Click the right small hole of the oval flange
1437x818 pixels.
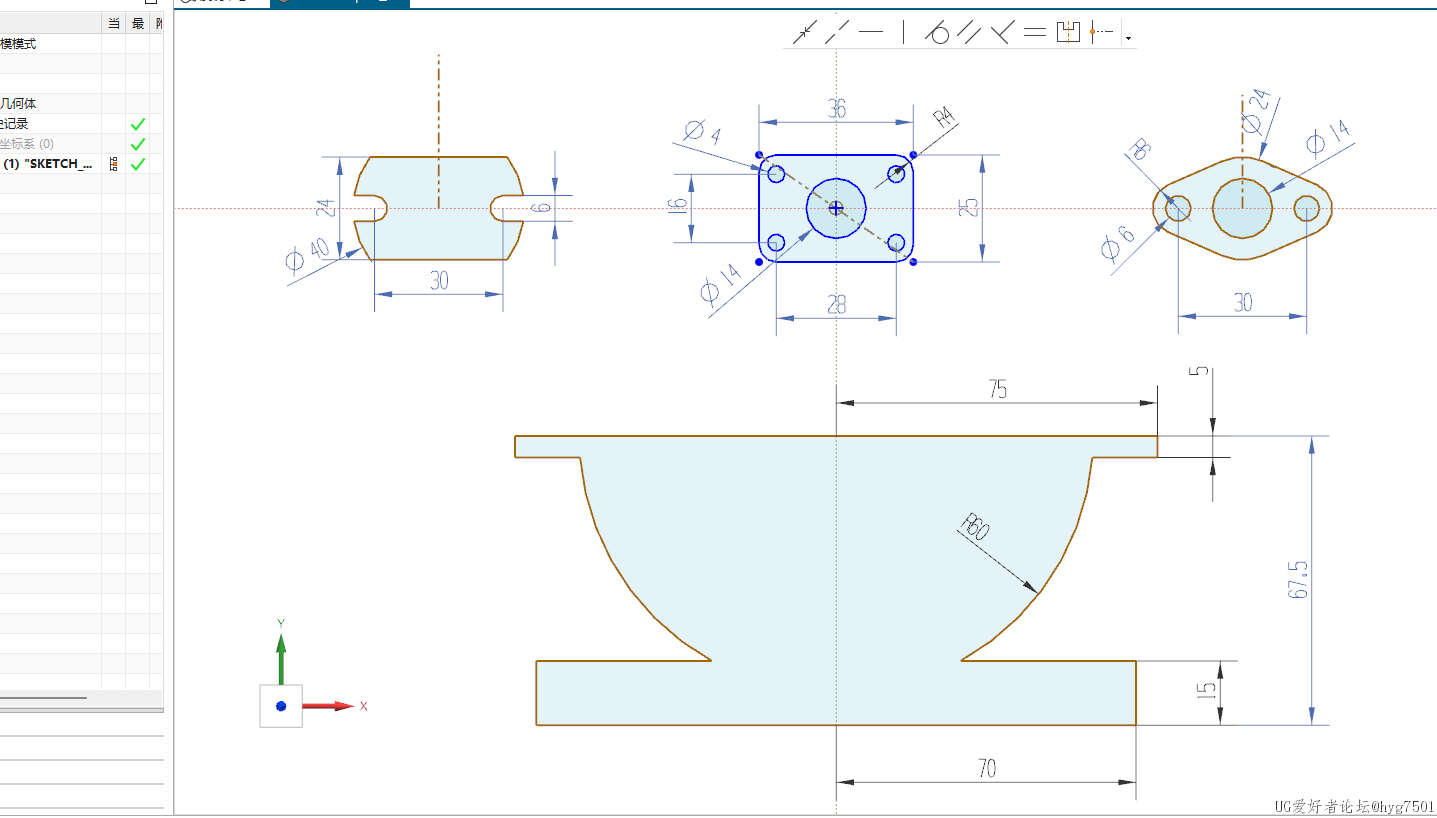(x=1307, y=208)
